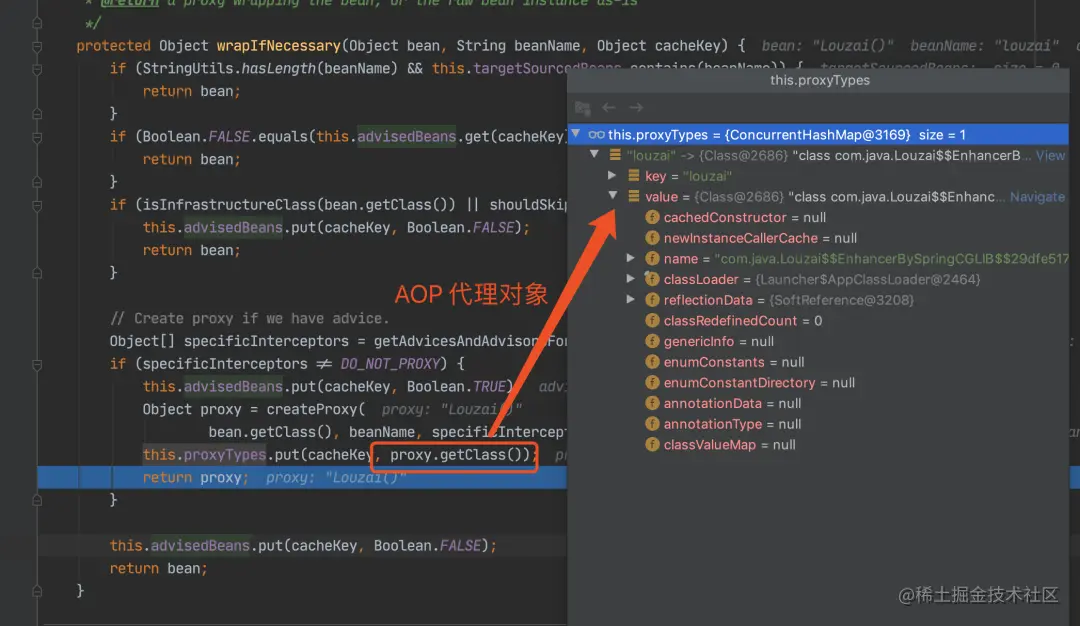Click the SoftReference@3208 value text
The image size is (1080, 626).
click(x=841, y=300)
